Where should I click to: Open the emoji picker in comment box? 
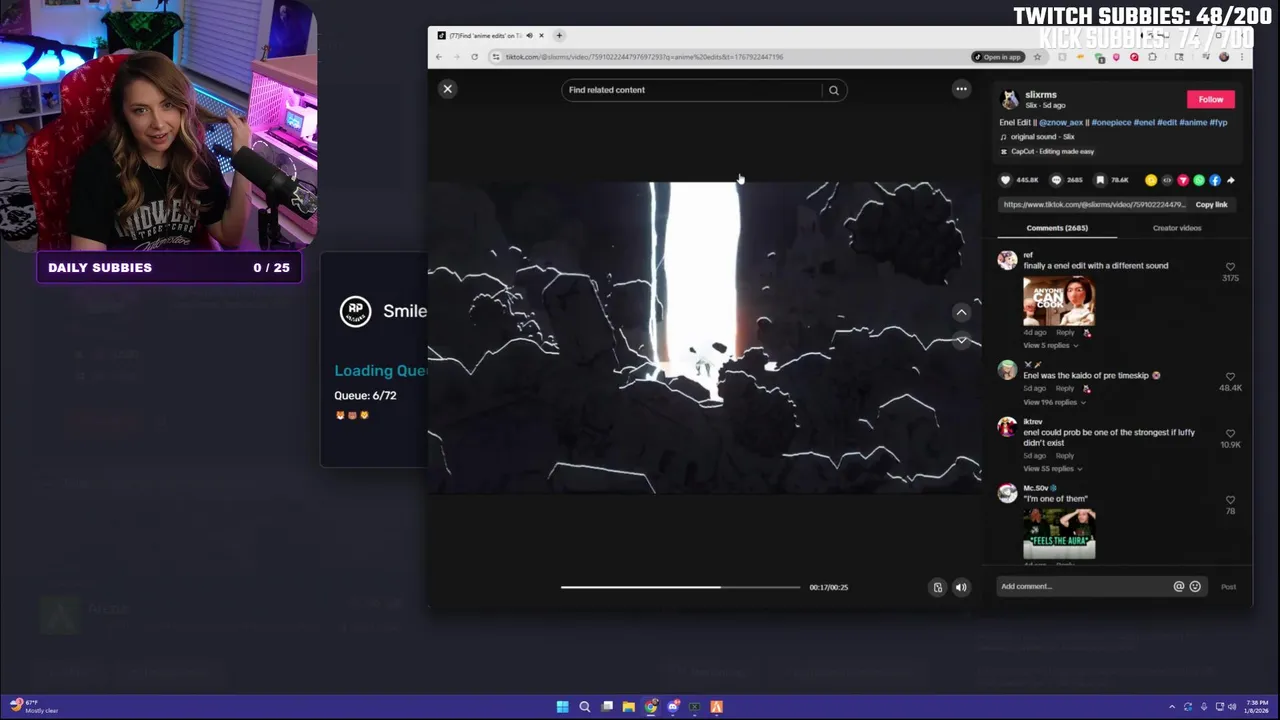click(x=1195, y=586)
